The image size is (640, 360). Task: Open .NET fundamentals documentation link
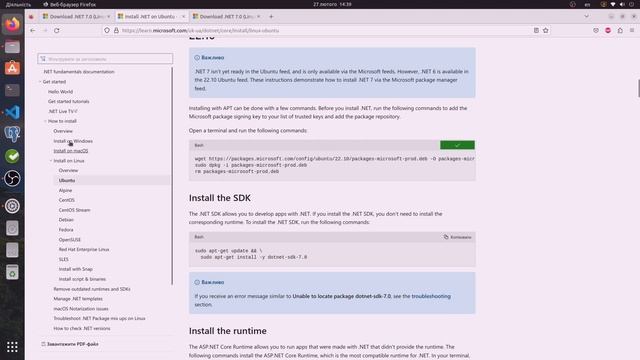79,72
